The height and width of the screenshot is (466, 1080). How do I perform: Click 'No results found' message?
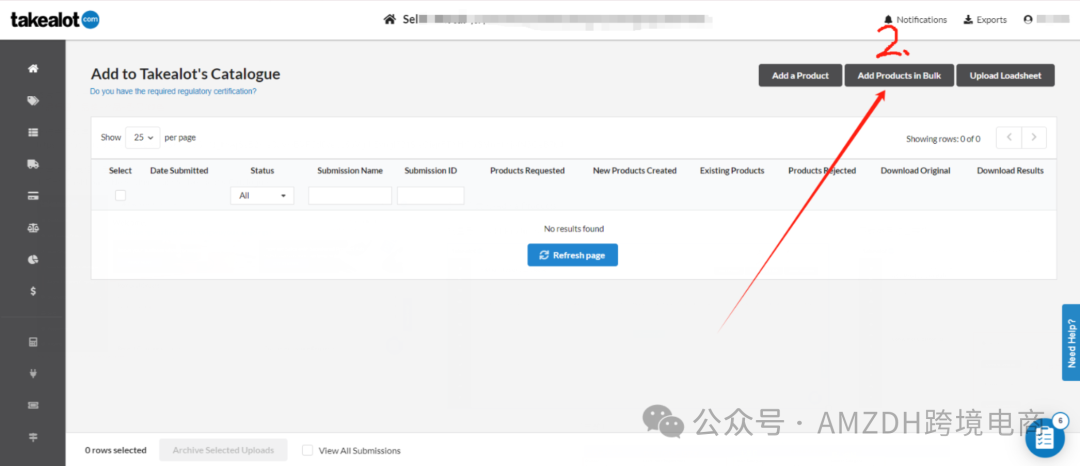(x=574, y=229)
